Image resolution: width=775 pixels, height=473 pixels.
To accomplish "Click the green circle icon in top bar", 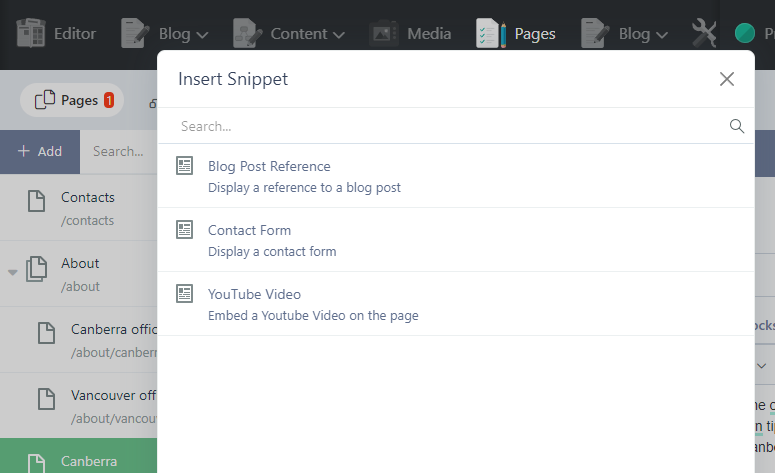I will pyautogui.click(x=744, y=34).
